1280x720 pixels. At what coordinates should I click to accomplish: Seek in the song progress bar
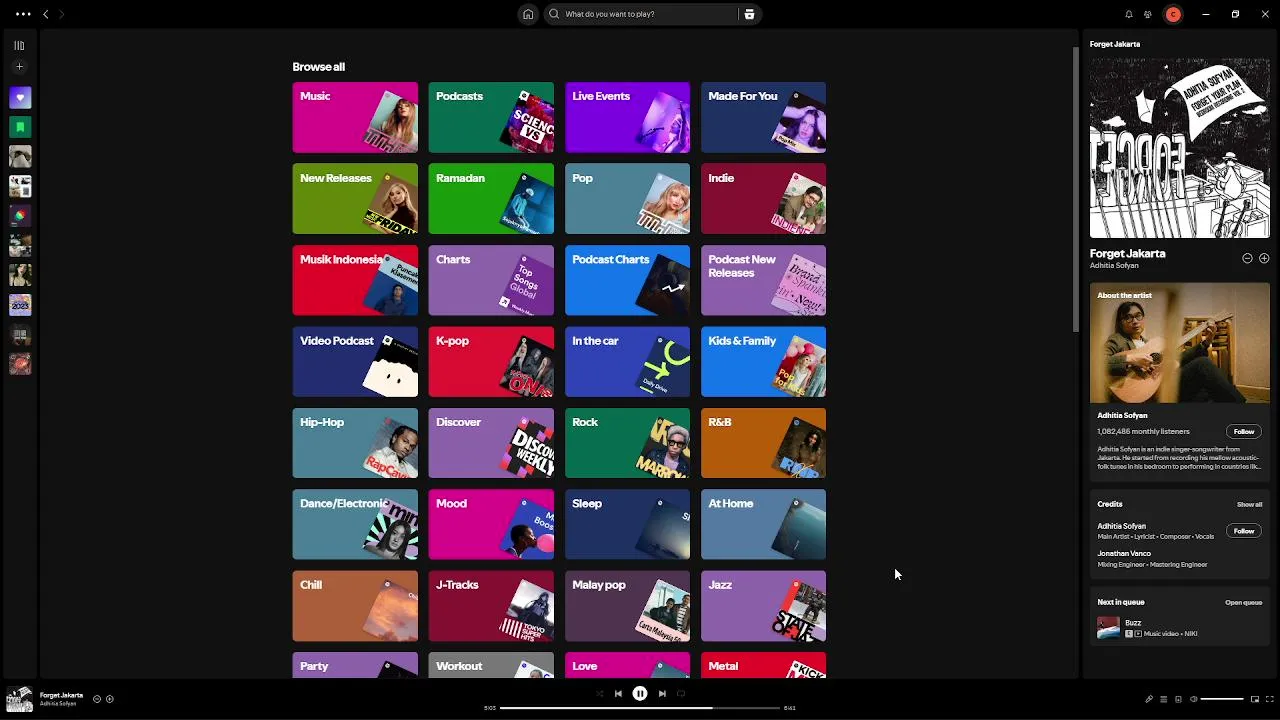point(640,708)
